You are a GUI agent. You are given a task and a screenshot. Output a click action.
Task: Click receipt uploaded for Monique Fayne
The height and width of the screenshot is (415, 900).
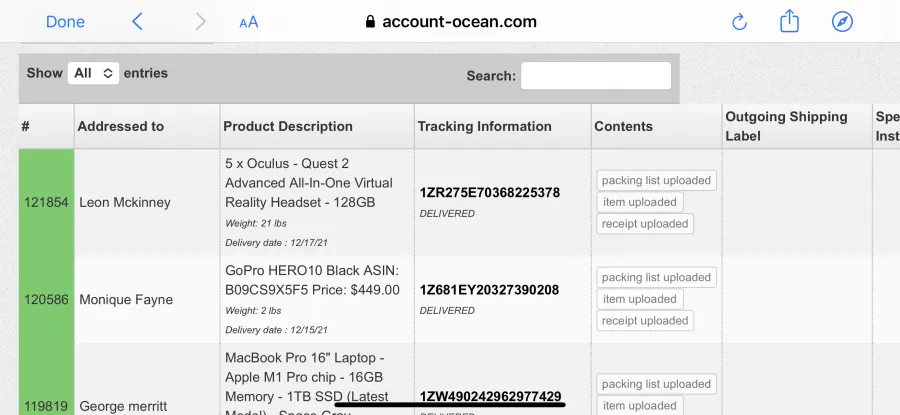(x=645, y=321)
